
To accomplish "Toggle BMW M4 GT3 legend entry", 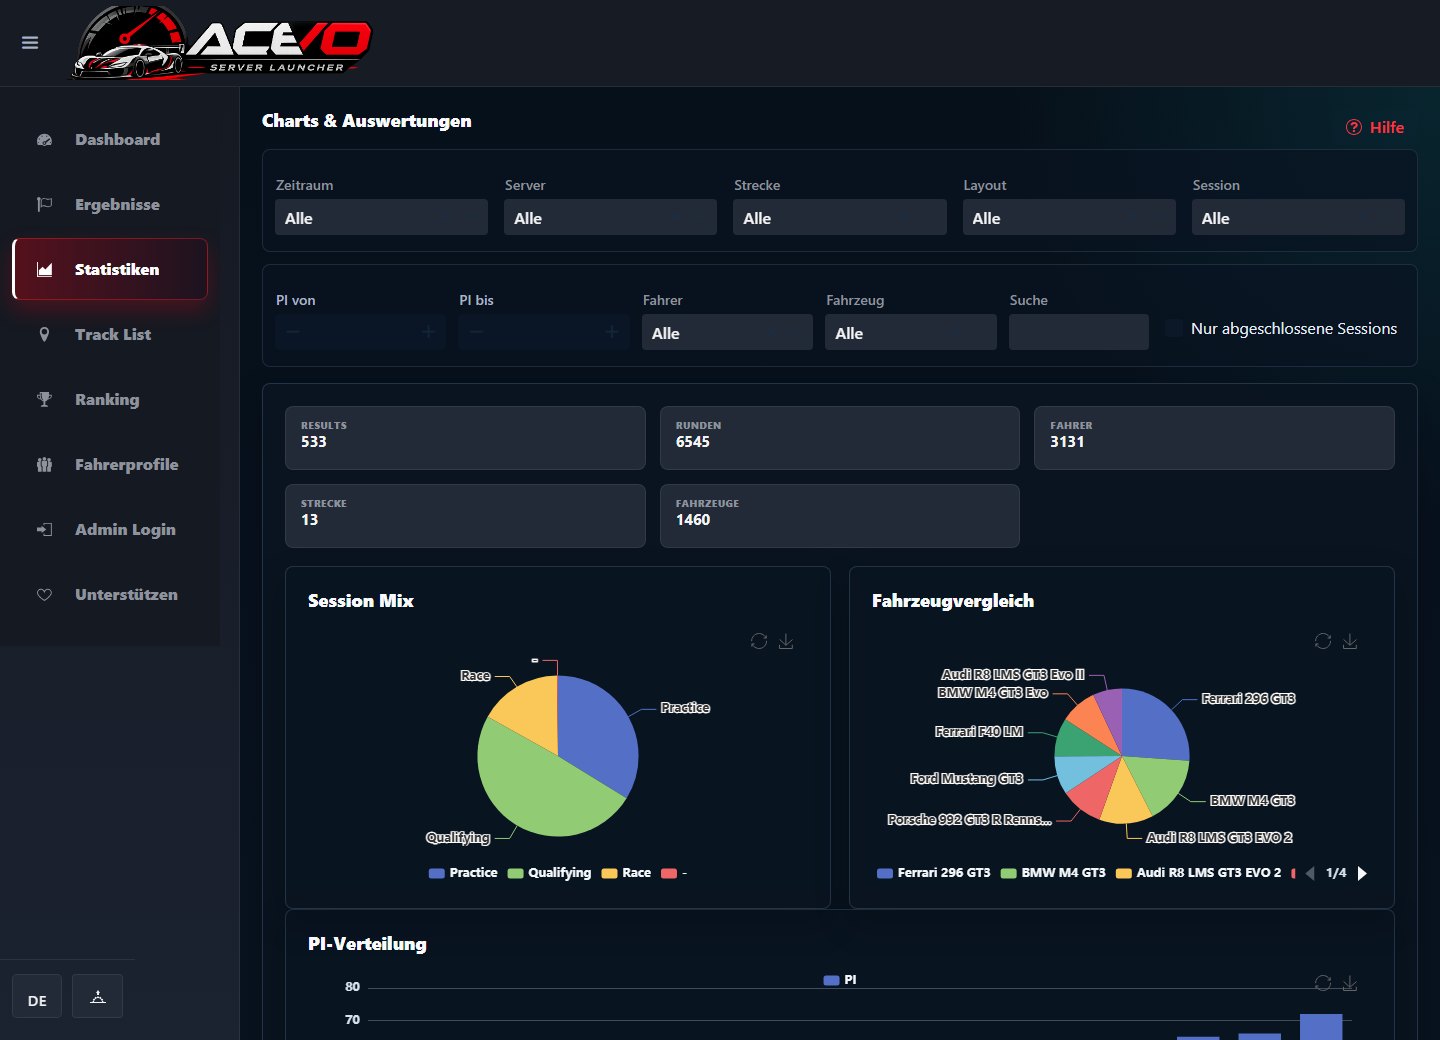I will 1053,873.
